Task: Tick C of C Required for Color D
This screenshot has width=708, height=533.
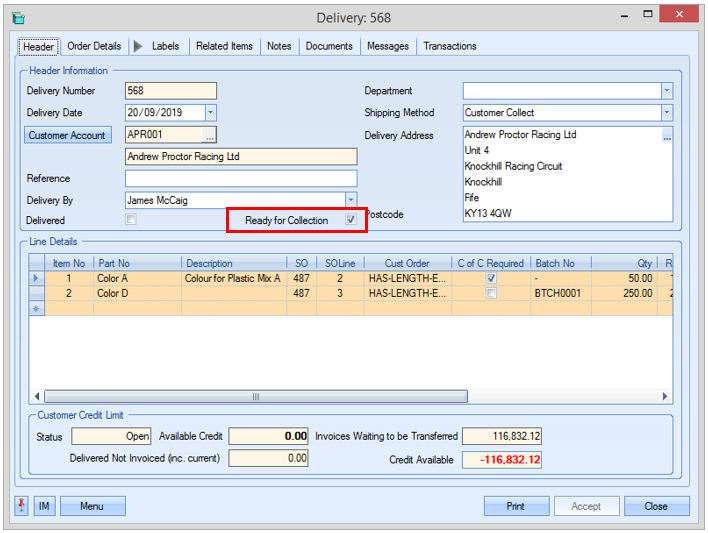Action: [490, 294]
